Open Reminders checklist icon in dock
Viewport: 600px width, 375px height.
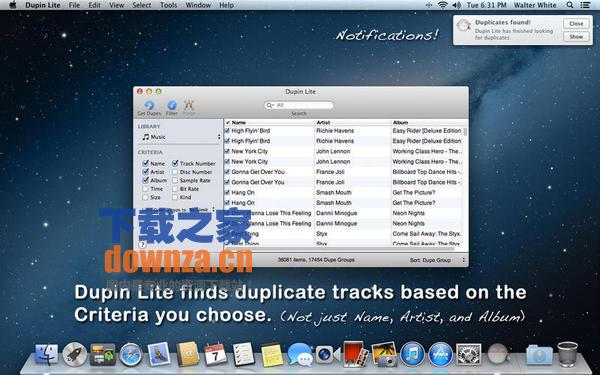click(x=243, y=354)
